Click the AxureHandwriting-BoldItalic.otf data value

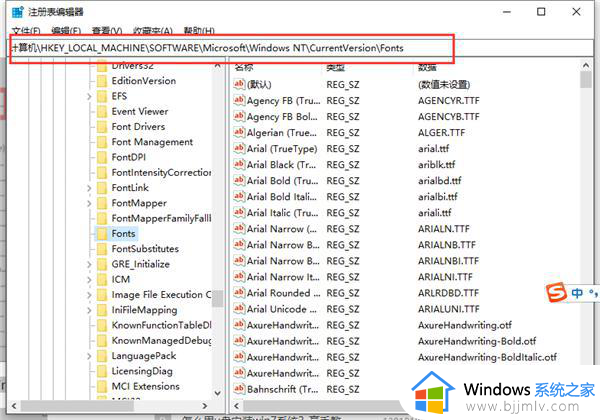(488, 357)
